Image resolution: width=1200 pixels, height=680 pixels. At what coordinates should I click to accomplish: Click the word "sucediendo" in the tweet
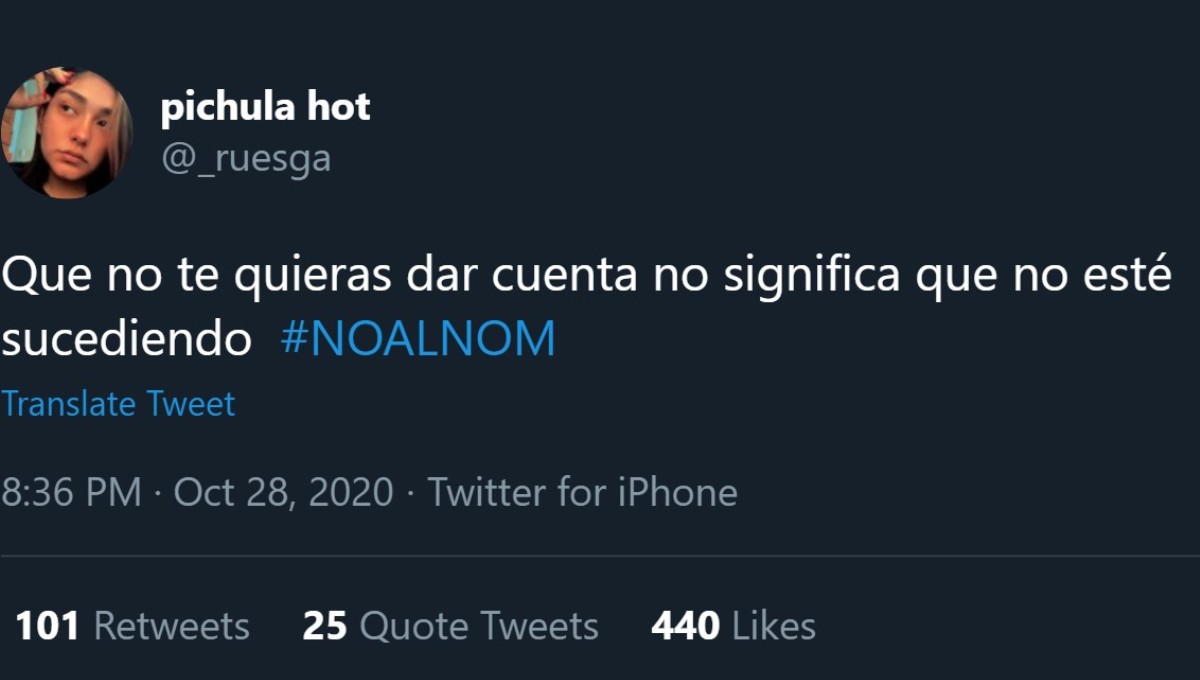click(126, 340)
